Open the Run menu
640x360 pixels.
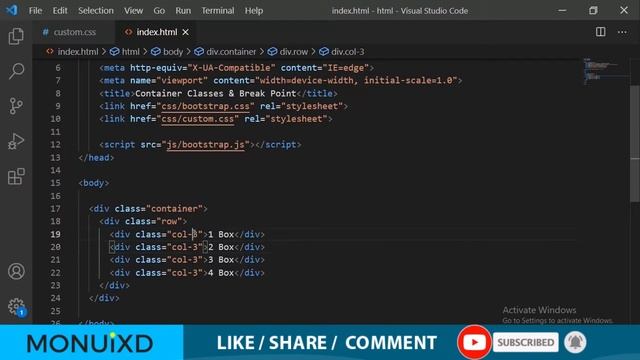point(183,11)
